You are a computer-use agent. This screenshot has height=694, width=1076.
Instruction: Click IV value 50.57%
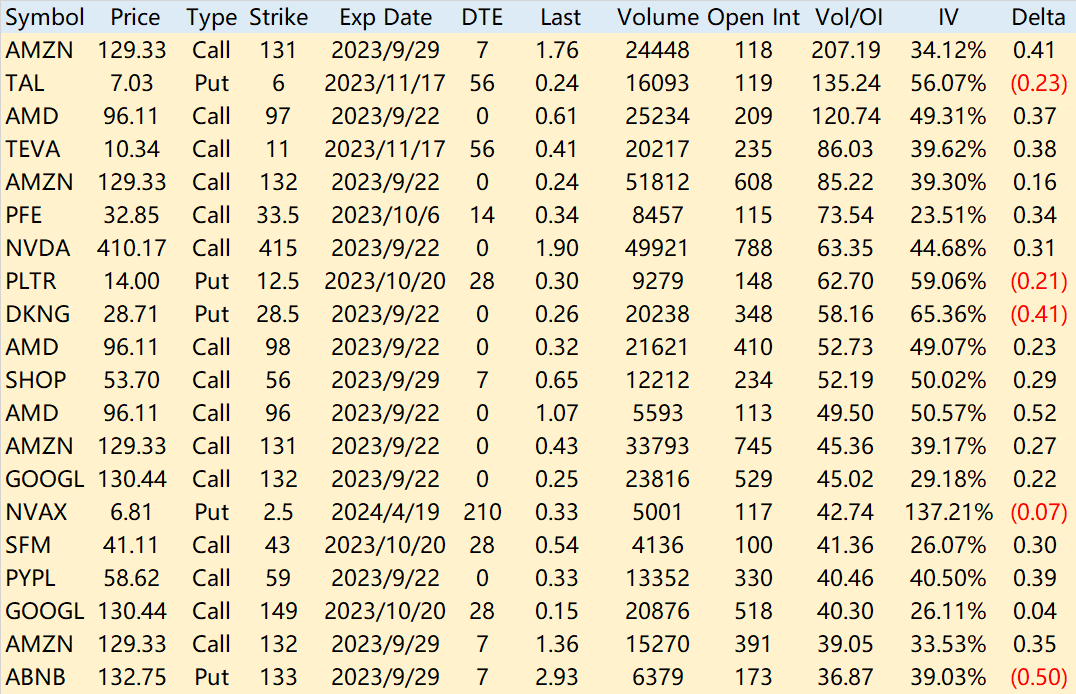(x=948, y=413)
